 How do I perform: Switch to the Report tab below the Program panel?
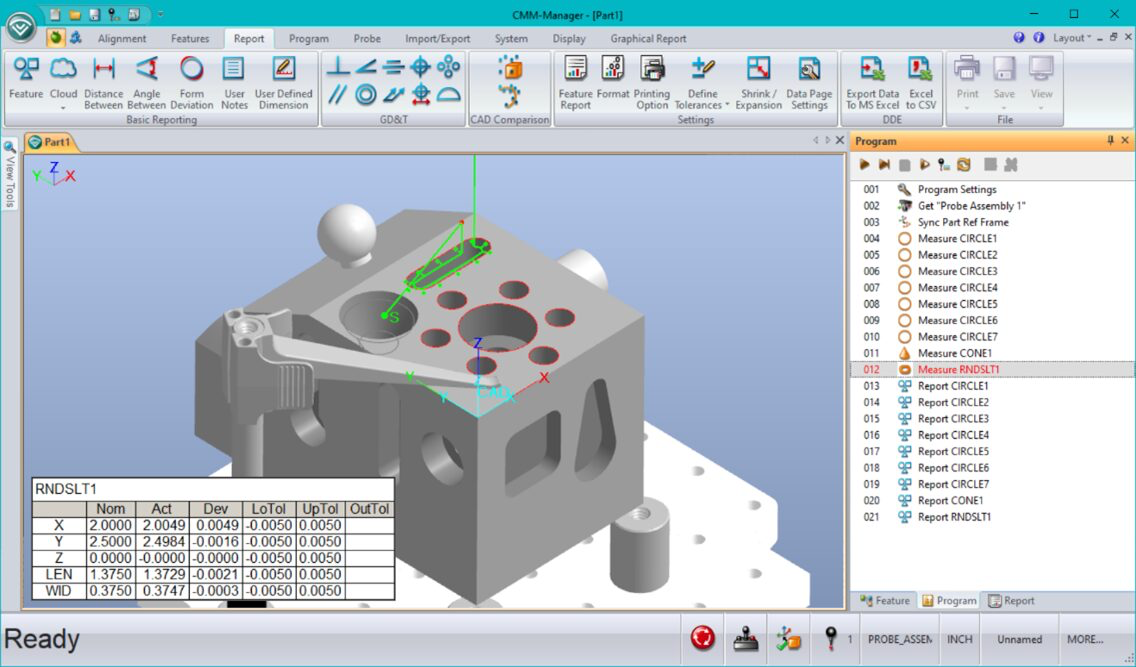click(1011, 600)
